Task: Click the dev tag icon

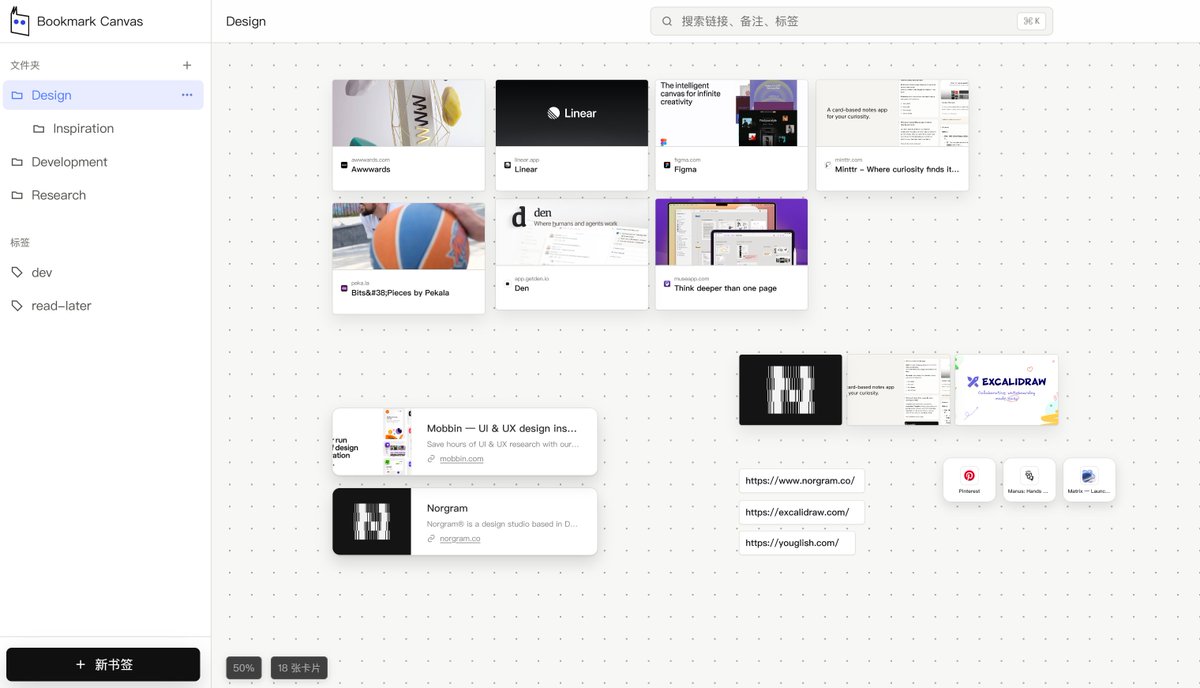Action: coord(17,272)
